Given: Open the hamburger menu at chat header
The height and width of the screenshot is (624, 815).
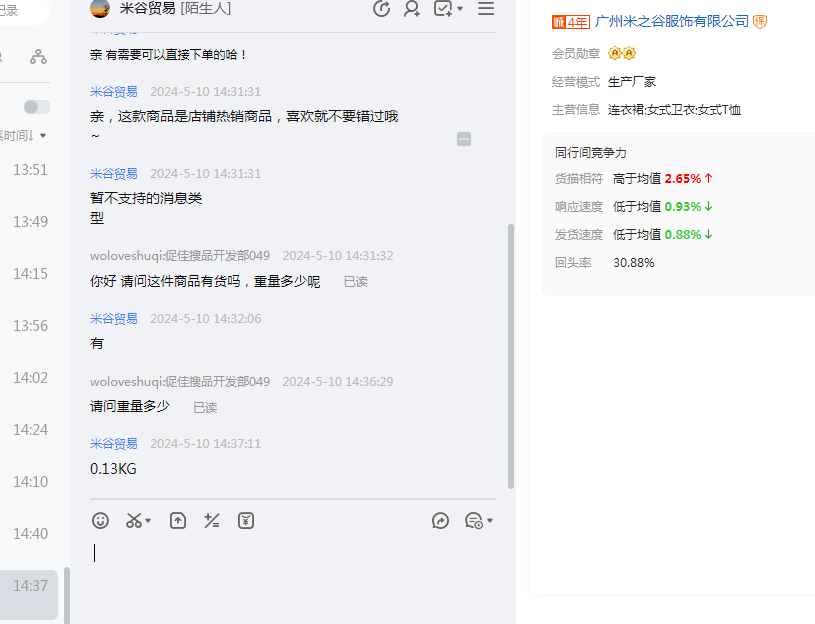Looking at the screenshot, I should pyautogui.click(x=486, y=9).
